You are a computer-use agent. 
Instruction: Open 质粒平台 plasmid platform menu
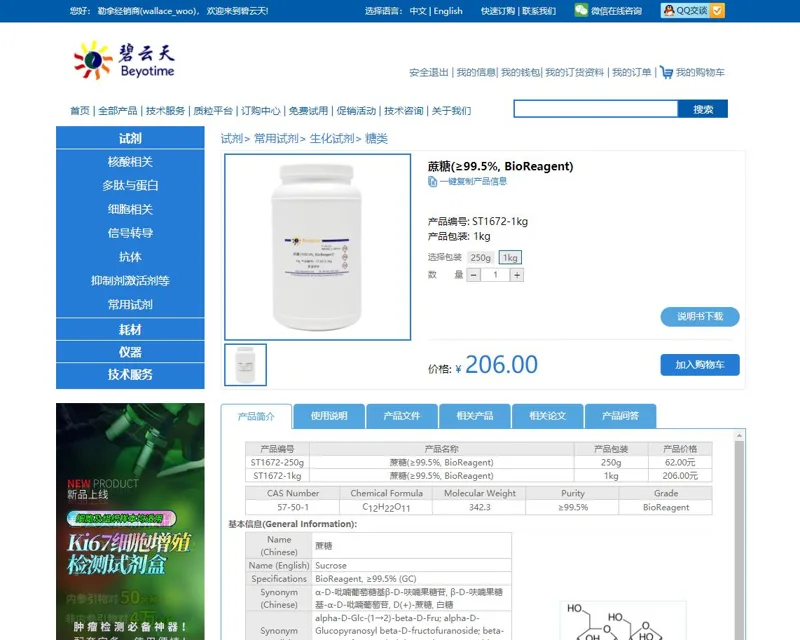point(213,111)
